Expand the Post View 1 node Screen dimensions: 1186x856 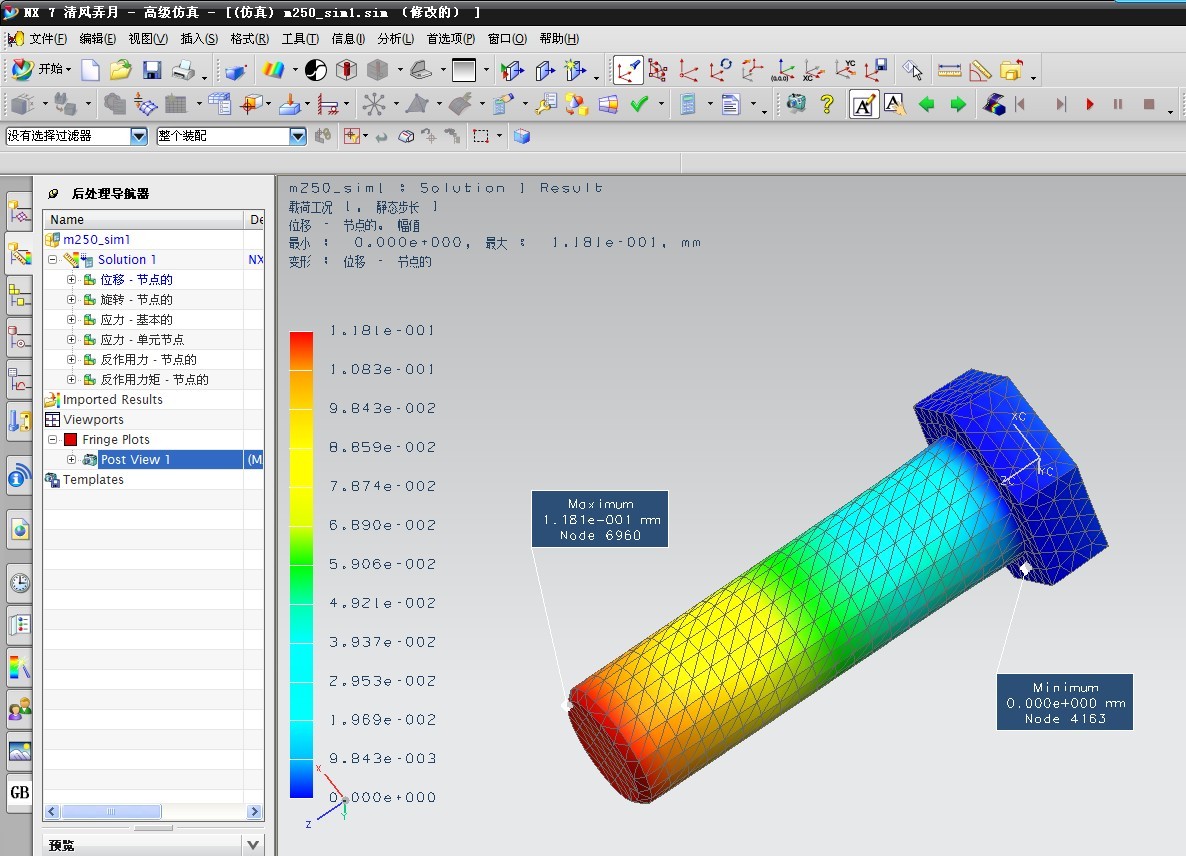(x=71, y=459)
